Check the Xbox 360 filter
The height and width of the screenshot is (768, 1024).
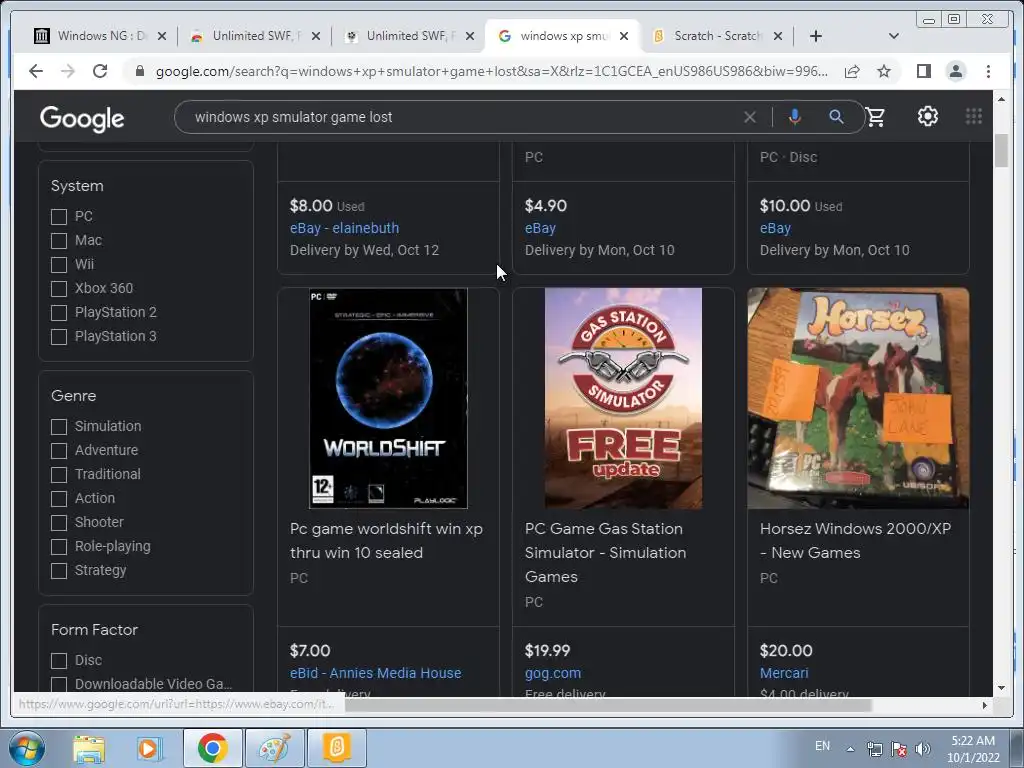coord(59,289)
